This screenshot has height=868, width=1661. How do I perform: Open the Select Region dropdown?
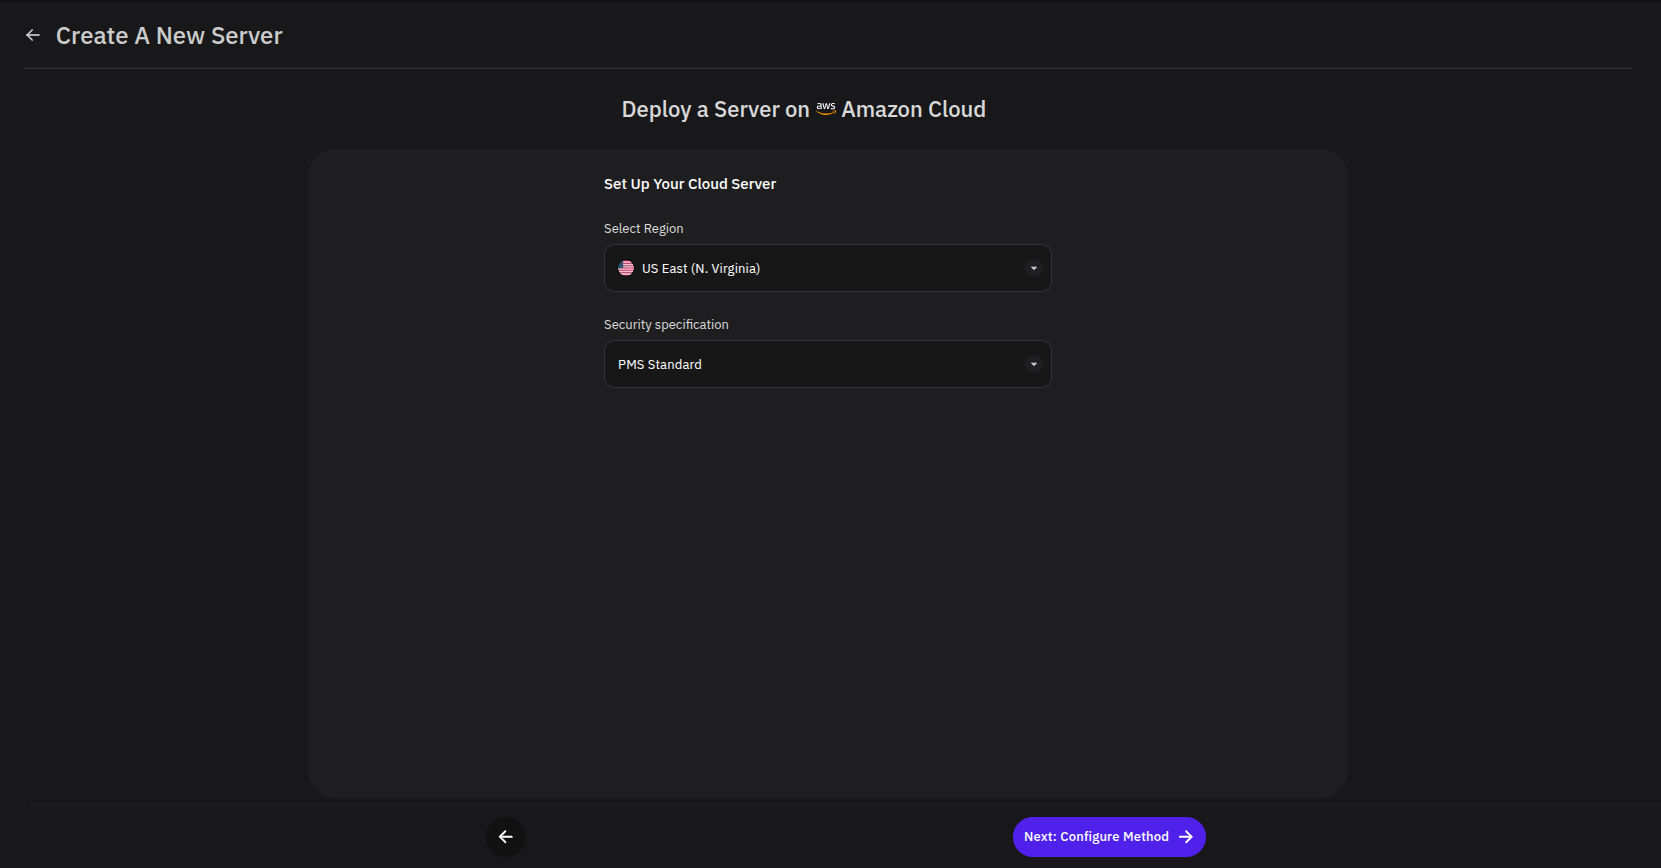(x=827, y=268)
